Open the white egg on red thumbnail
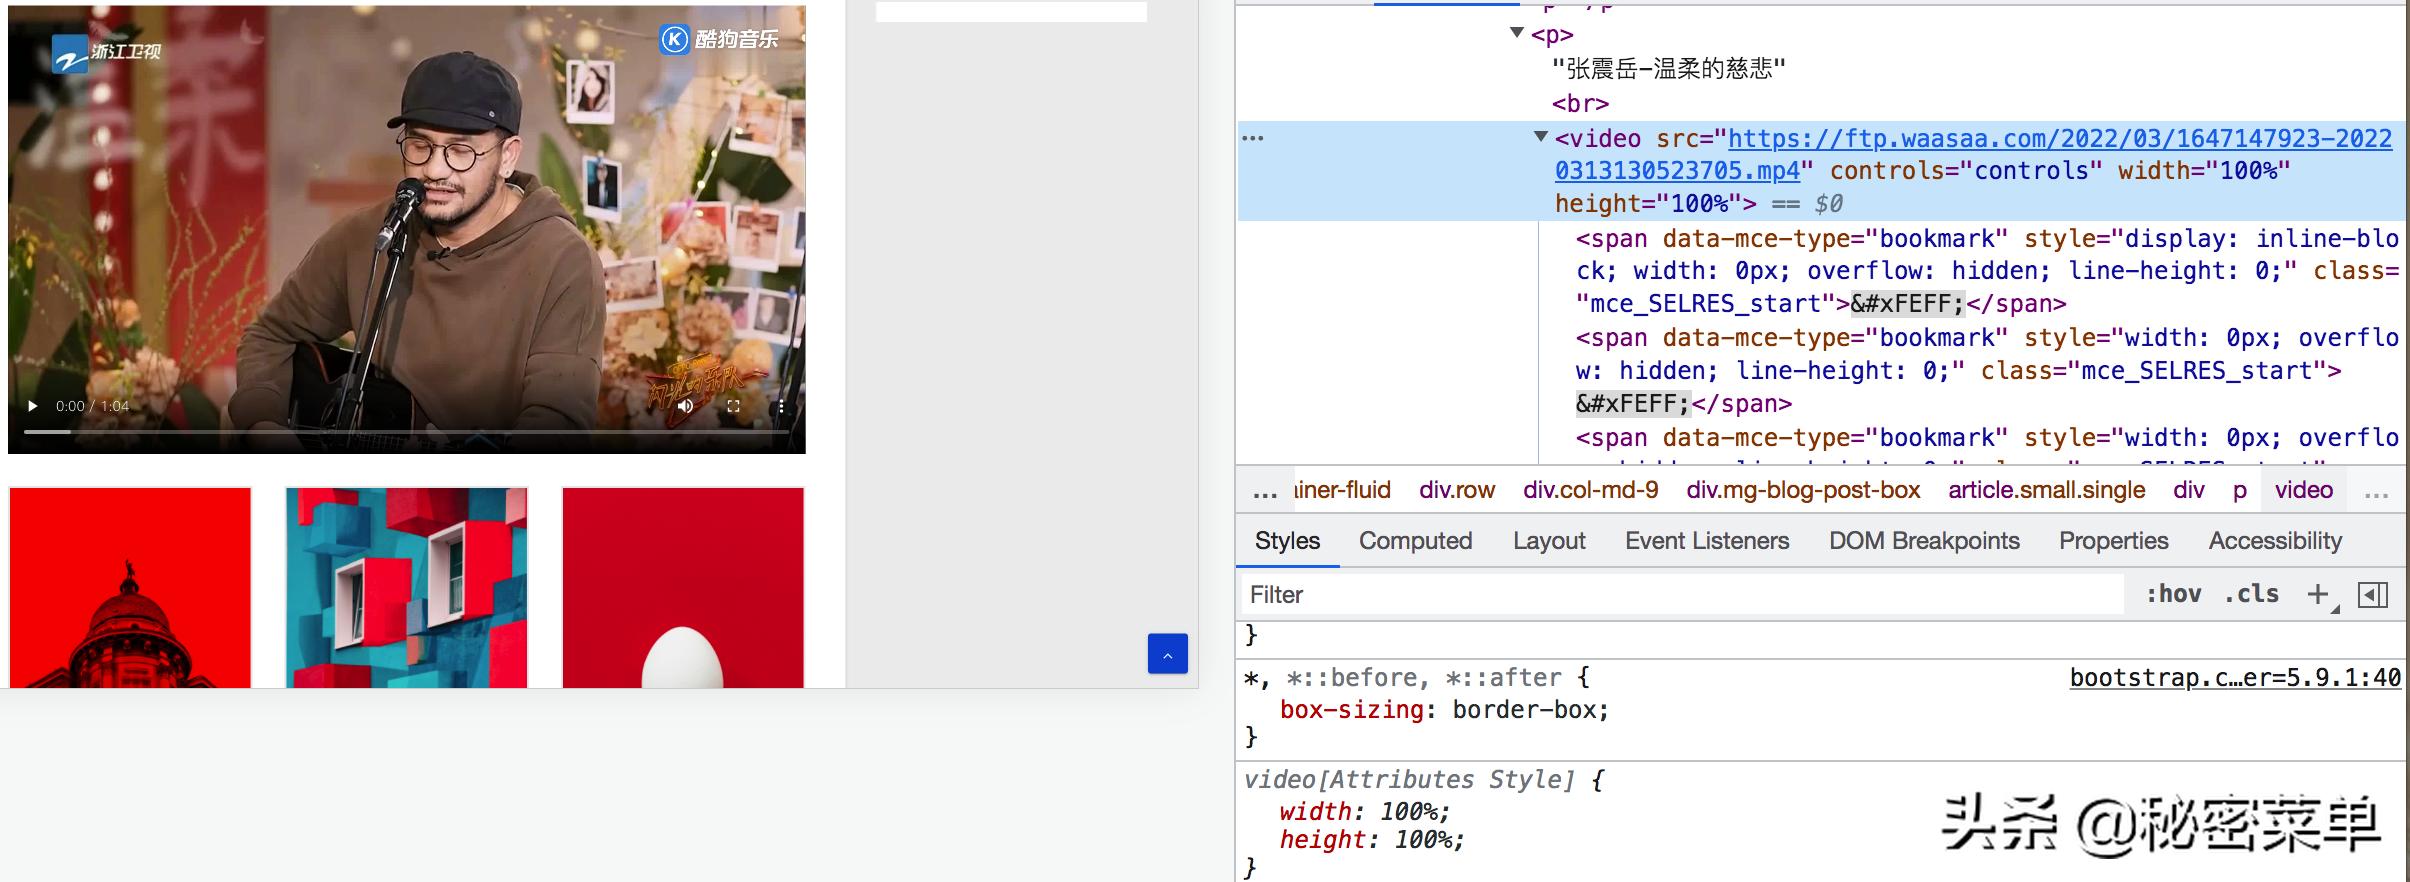Viewport: 2410px width, 882px height. point(683,588)
